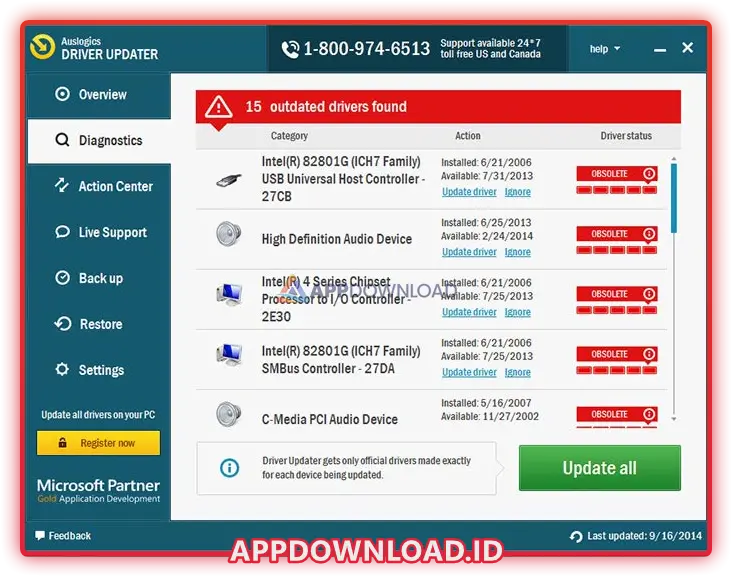Open the Settings section

click(x=101, y=370)
